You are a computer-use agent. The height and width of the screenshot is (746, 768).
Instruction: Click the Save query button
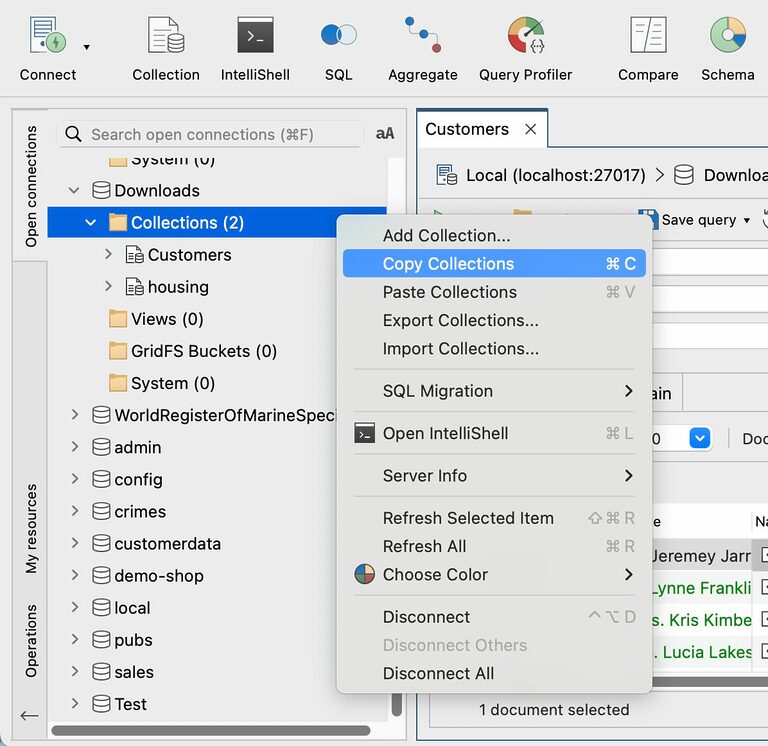tap(690, 220)
